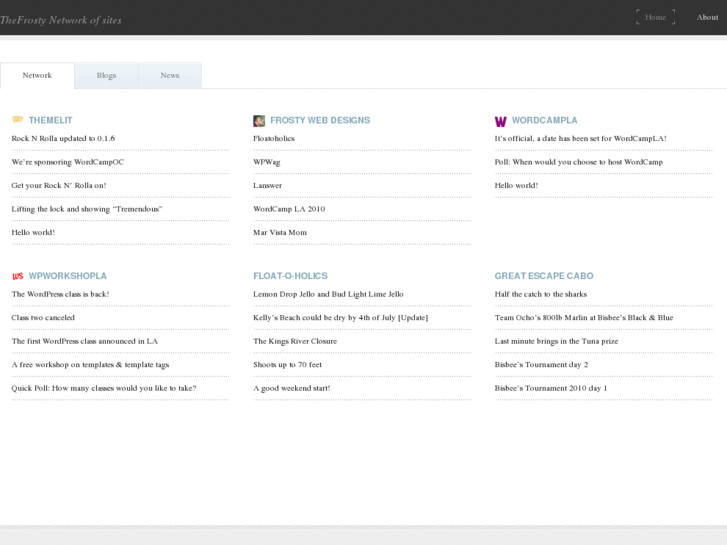The height and width of the screenshot is (545, 727).
Task: Open the FLOAT-O-HOLICS heading link
Action: pos(290,276)
